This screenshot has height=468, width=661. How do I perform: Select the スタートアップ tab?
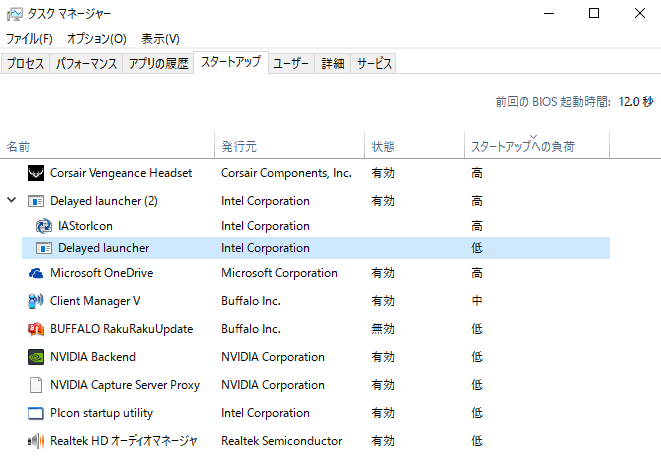[231, 62]
